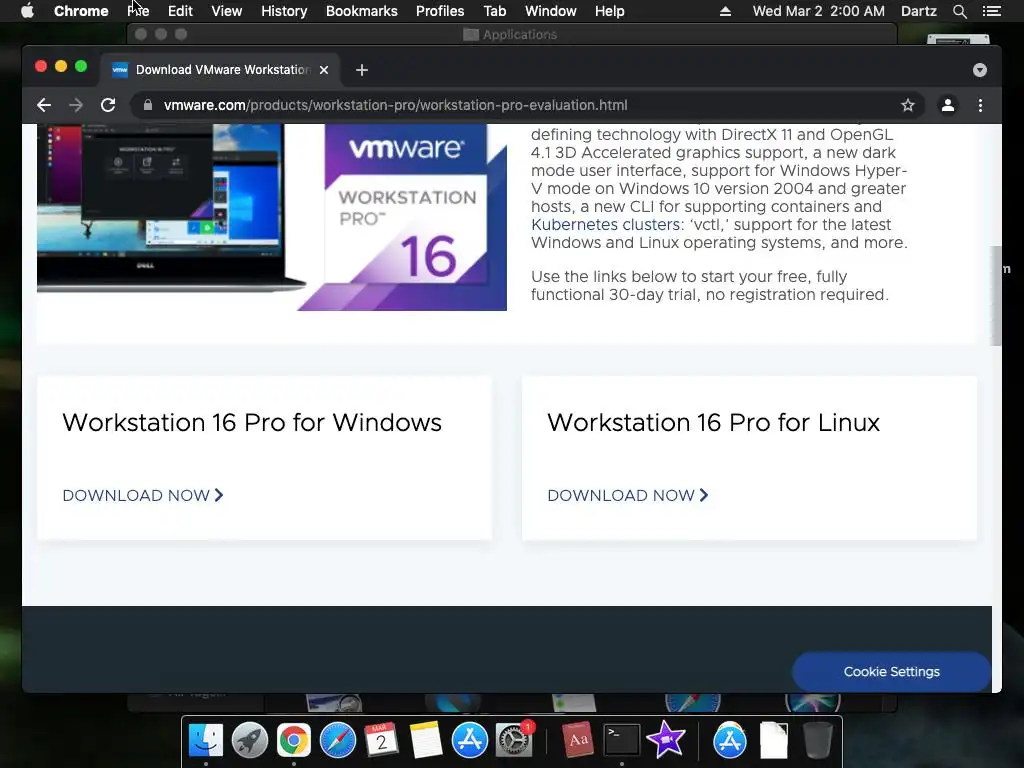Open the Window menu
This screenshot has height=768, width=1024.
coord(551,11)
